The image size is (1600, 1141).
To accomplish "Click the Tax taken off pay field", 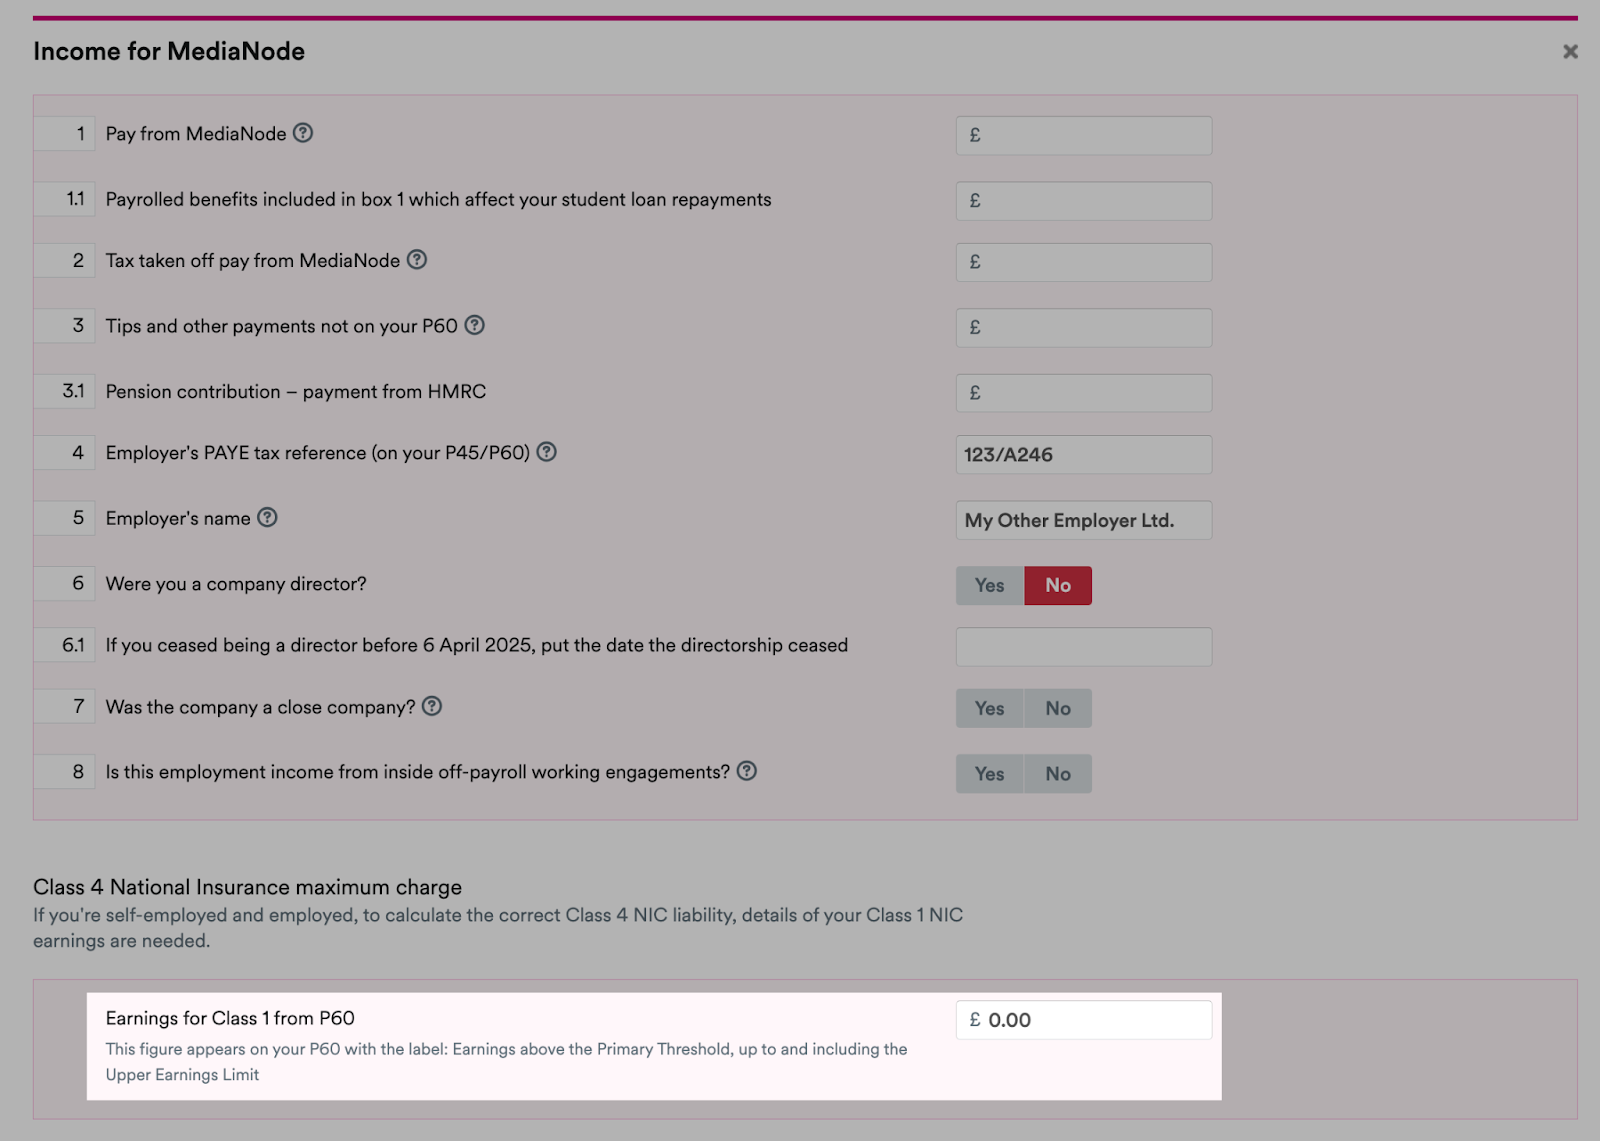I will (1084, 262).
